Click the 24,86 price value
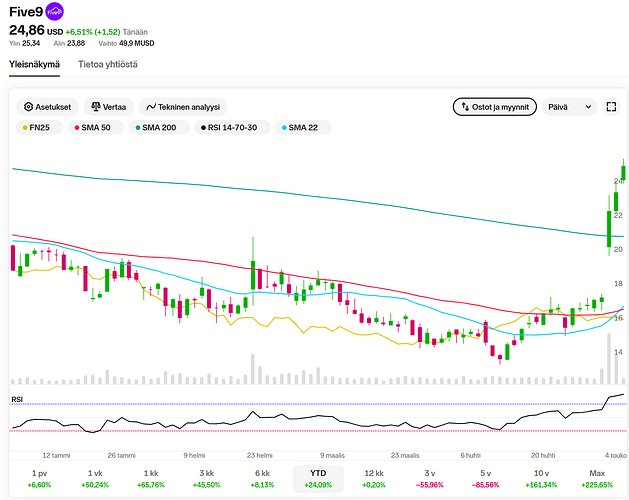This screenshot has height=500, width=629. coord(27,30)
